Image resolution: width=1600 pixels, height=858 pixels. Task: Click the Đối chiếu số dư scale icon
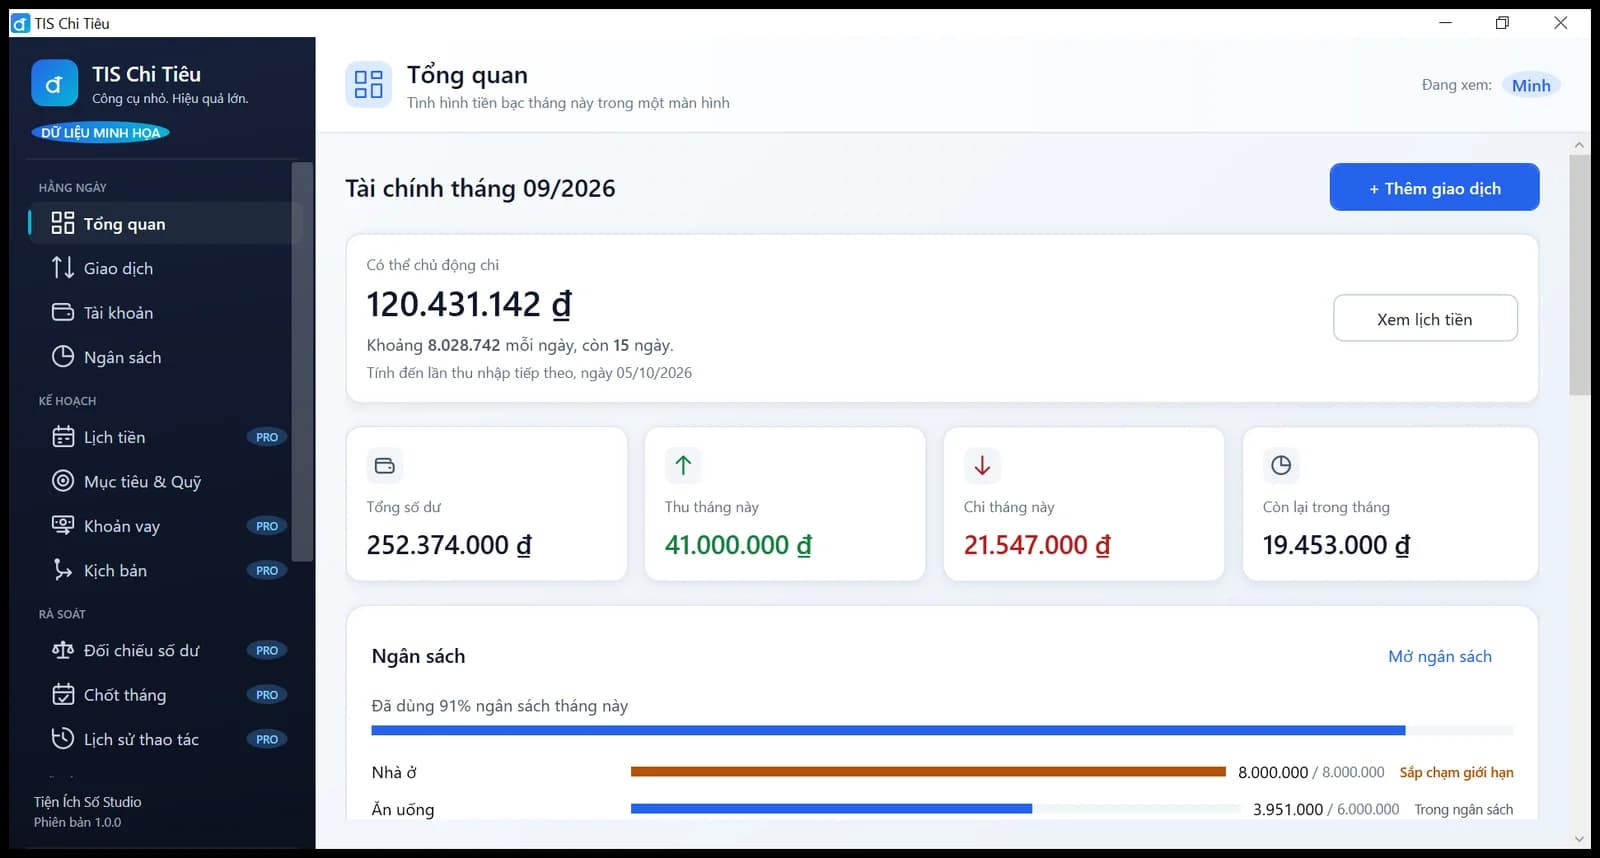(x=63, y=650)
